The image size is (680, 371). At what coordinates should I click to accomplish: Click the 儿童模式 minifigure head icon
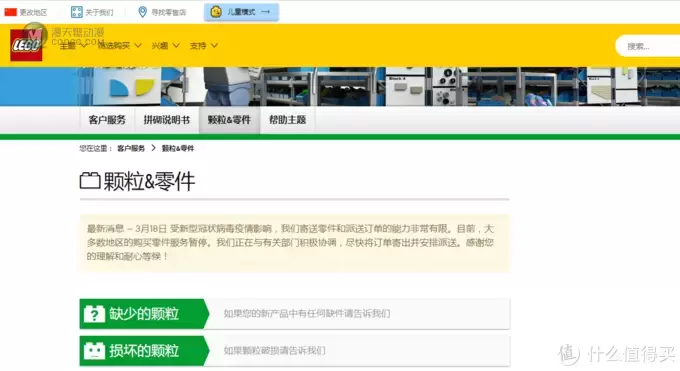click(x=216, y=12)
